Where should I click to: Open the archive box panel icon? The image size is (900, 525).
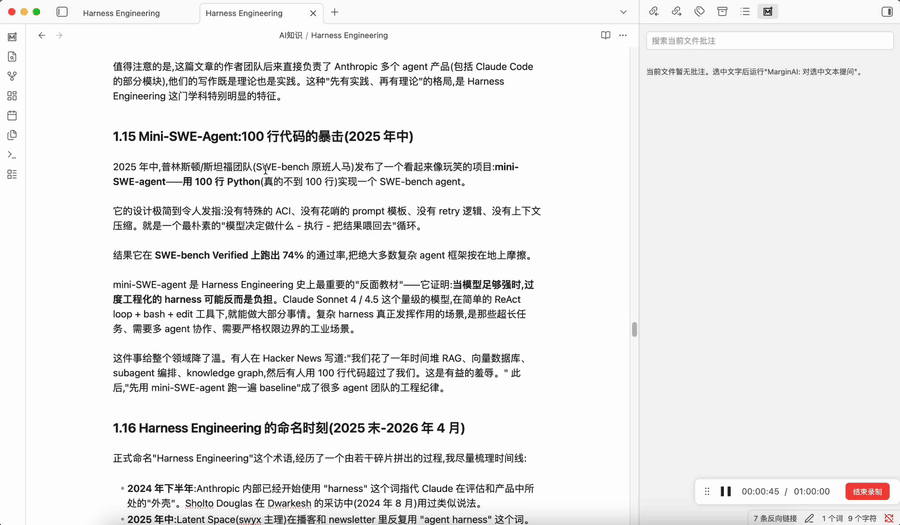pyautogui.click(x=722, y=11)
